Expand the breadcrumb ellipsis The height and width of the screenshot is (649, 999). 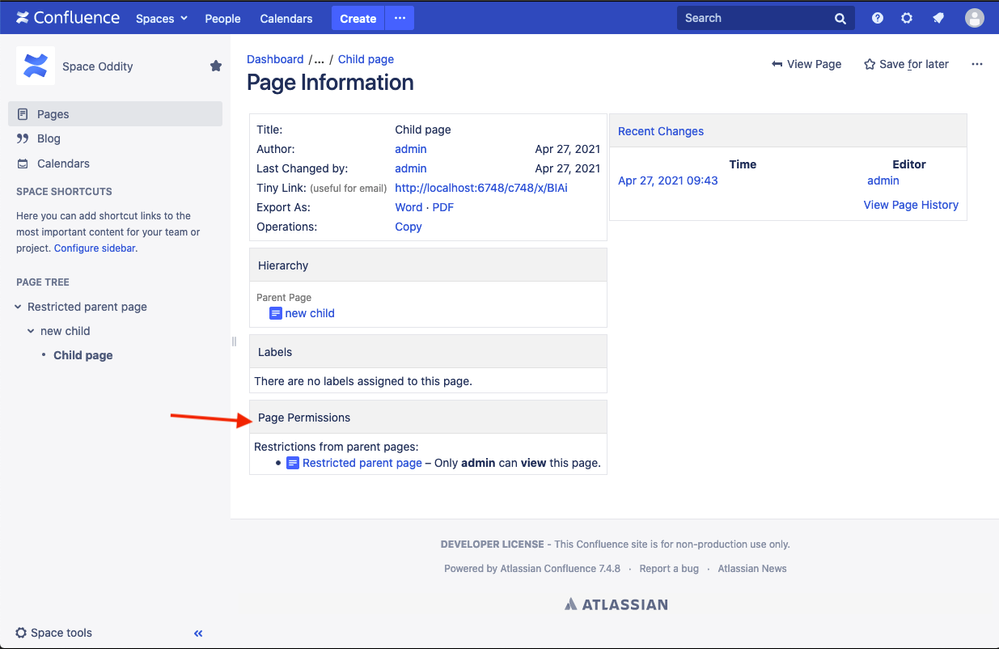pyautogui.click(x=319, y=59)
